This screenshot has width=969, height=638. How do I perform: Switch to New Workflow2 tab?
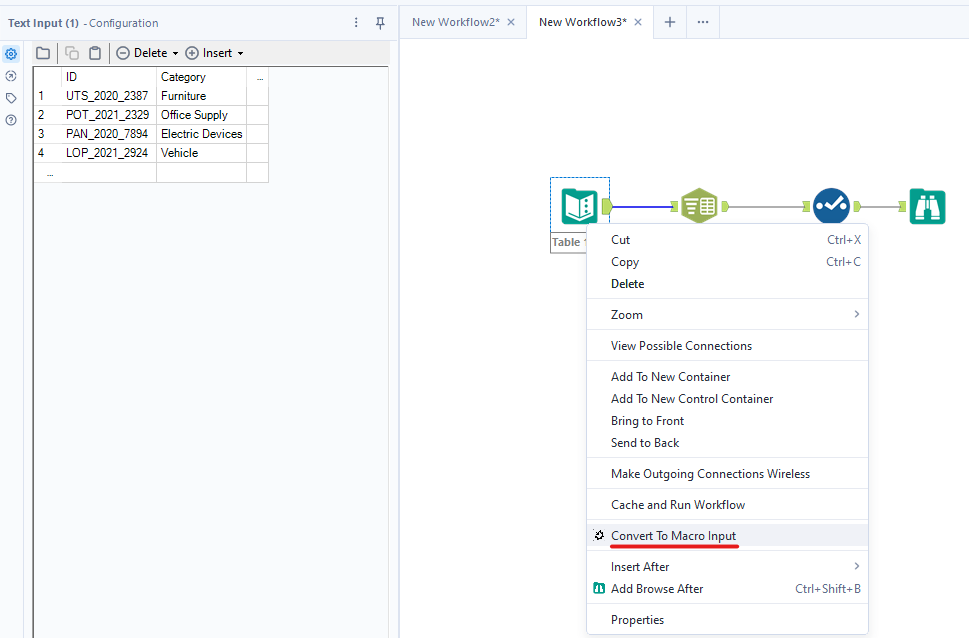coord(455,22)
